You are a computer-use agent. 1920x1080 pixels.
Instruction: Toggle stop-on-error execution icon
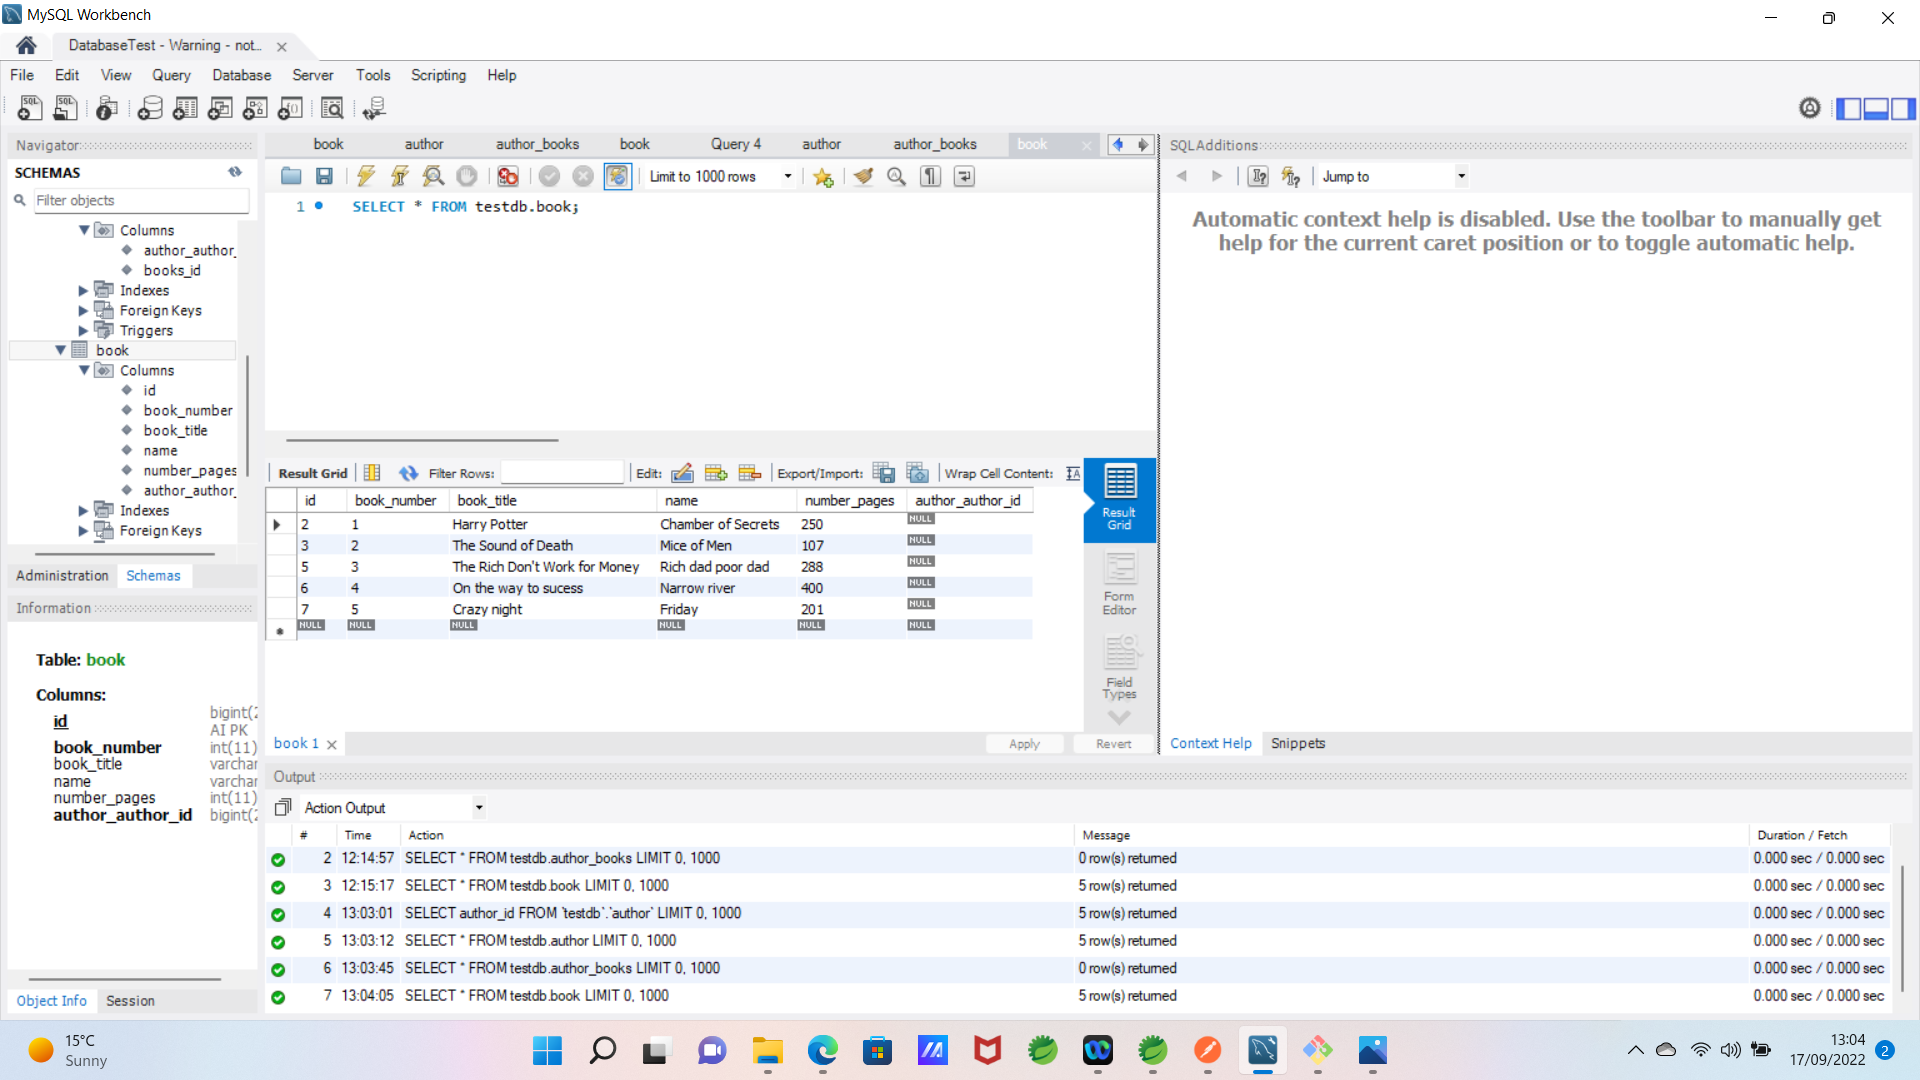(508, 177)
